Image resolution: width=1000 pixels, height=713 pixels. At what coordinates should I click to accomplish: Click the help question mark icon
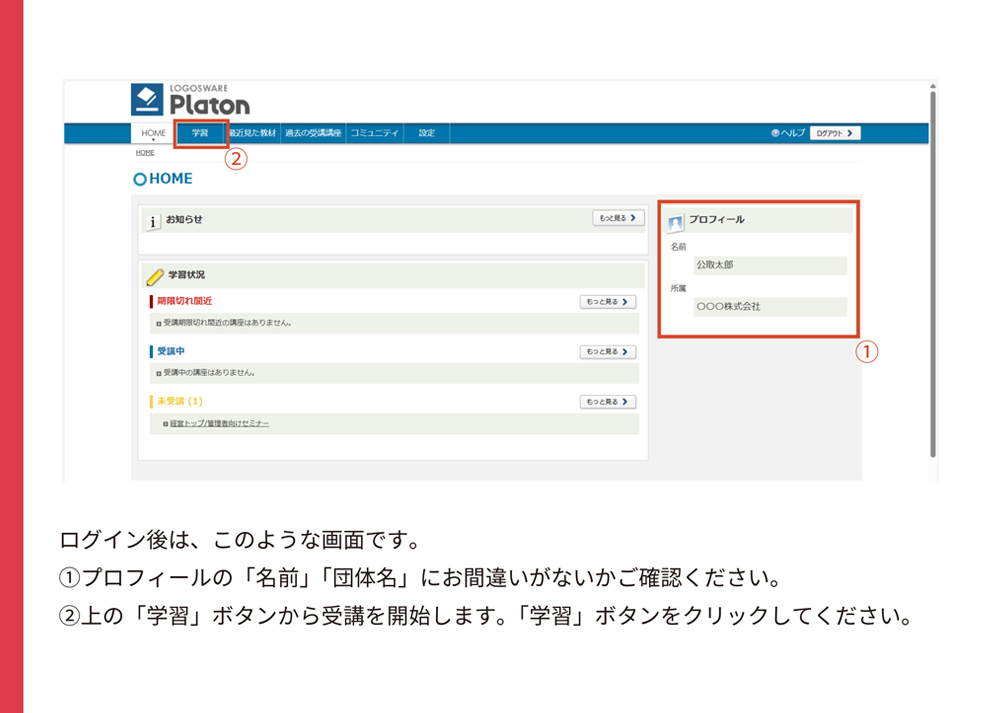tap(775, 133)
